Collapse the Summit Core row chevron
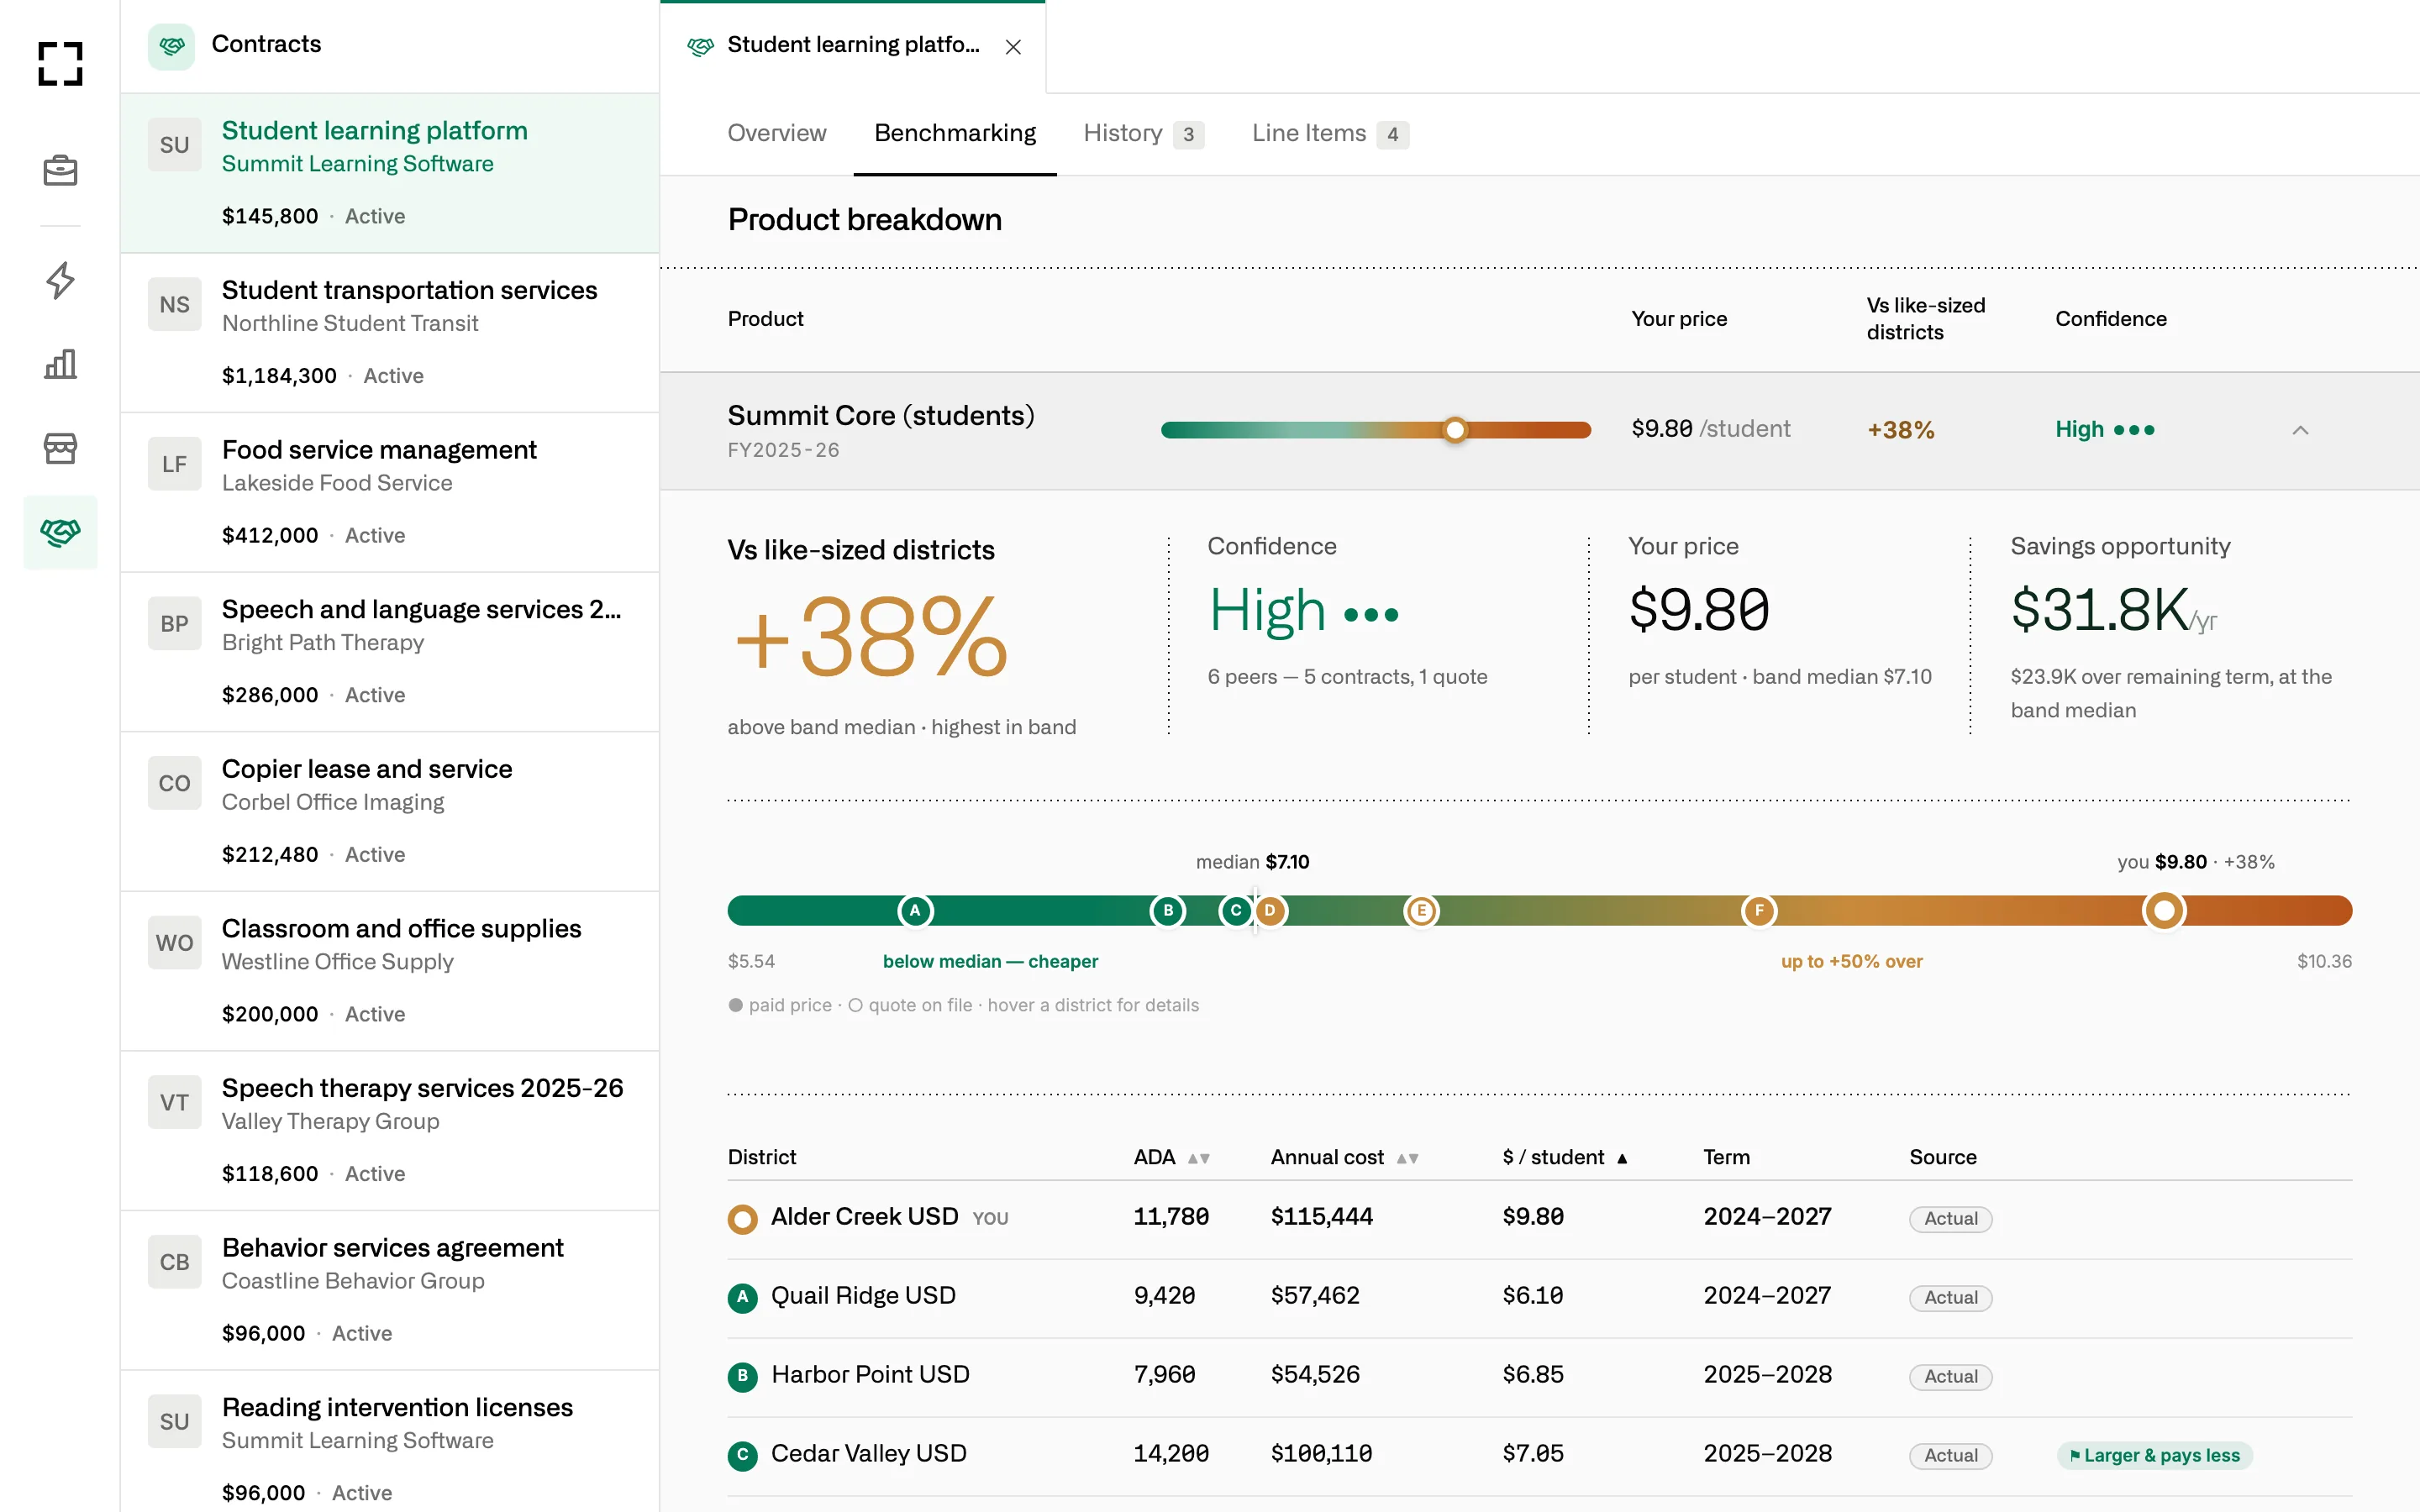The image size is (2420, 1512). click(x=2300, y=430)
